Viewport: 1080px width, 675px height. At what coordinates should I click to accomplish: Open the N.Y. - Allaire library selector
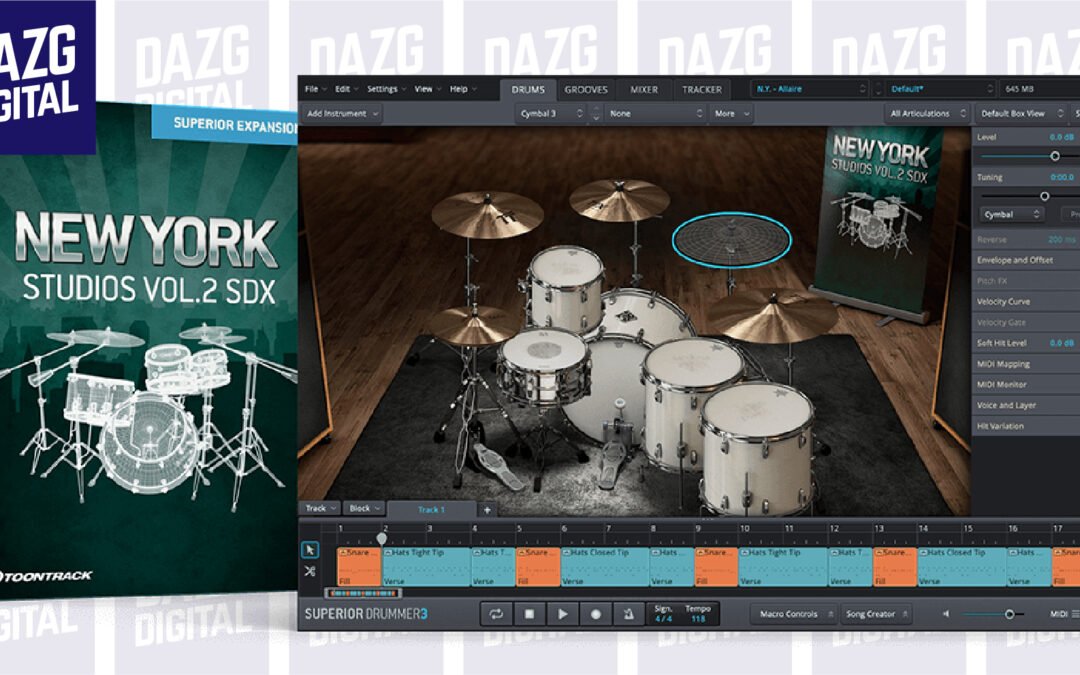click(x=810, y=89)
